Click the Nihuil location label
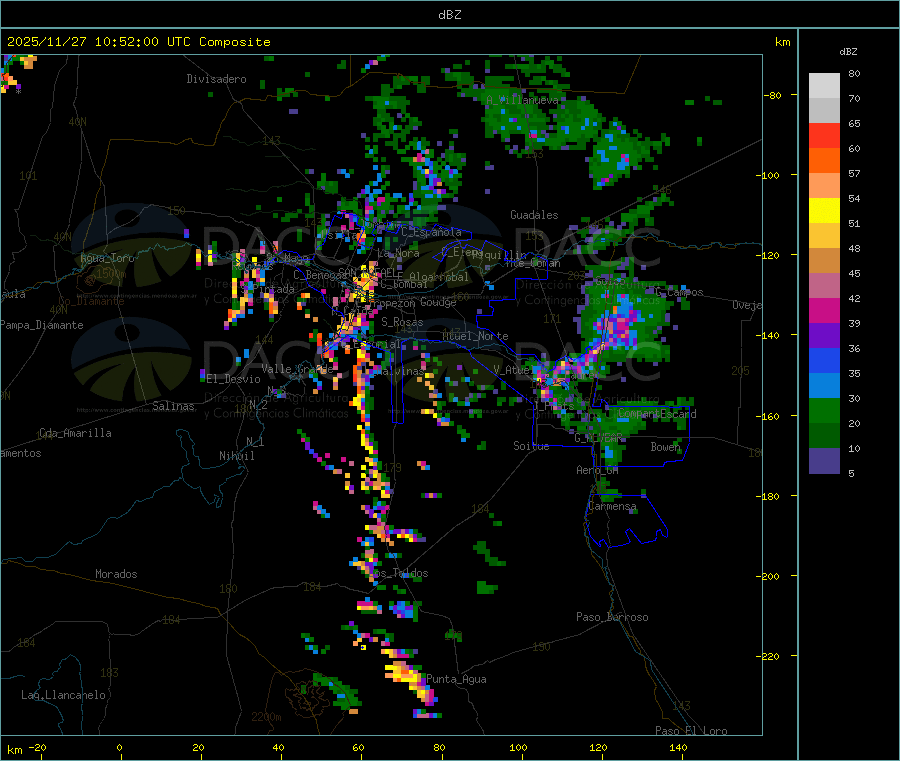Image resolution: width=900 pixels, height=761 pixels. pyautogui.click(x=236, y=456)
